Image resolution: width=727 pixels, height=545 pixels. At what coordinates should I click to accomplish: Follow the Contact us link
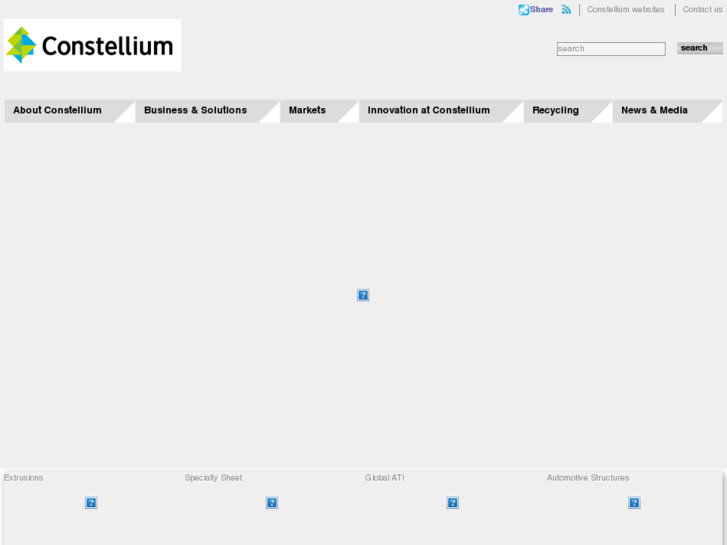click(703, 10)
